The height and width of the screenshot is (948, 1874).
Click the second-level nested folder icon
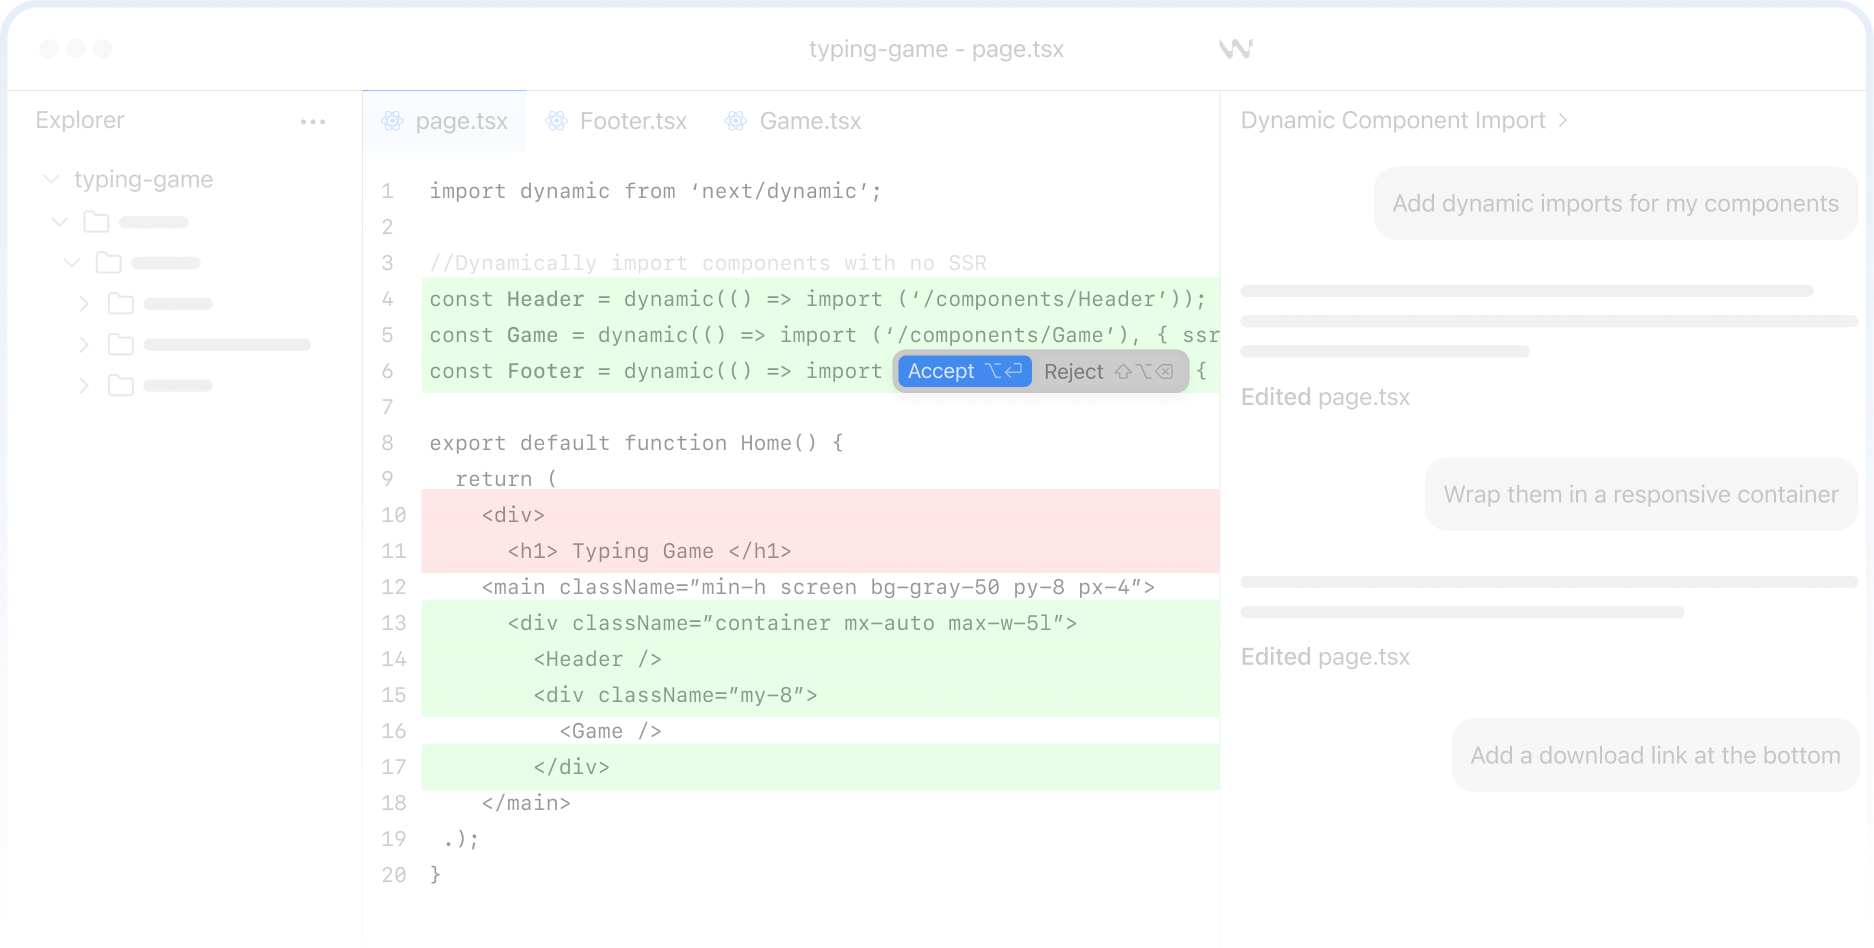pos(109,263)
